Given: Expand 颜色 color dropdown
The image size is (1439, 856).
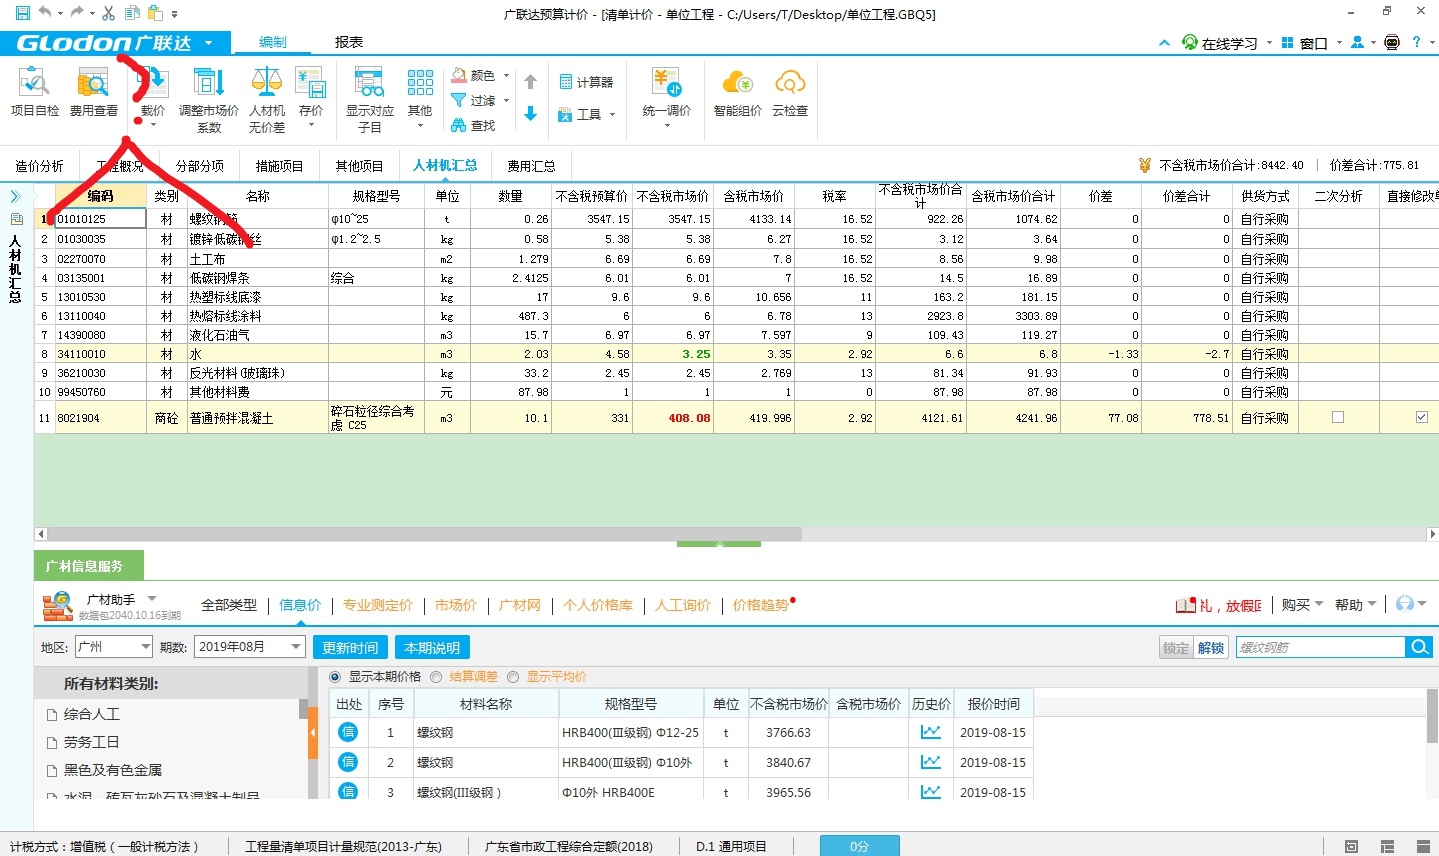Looking at the screenshot, I should pos(506,76).
